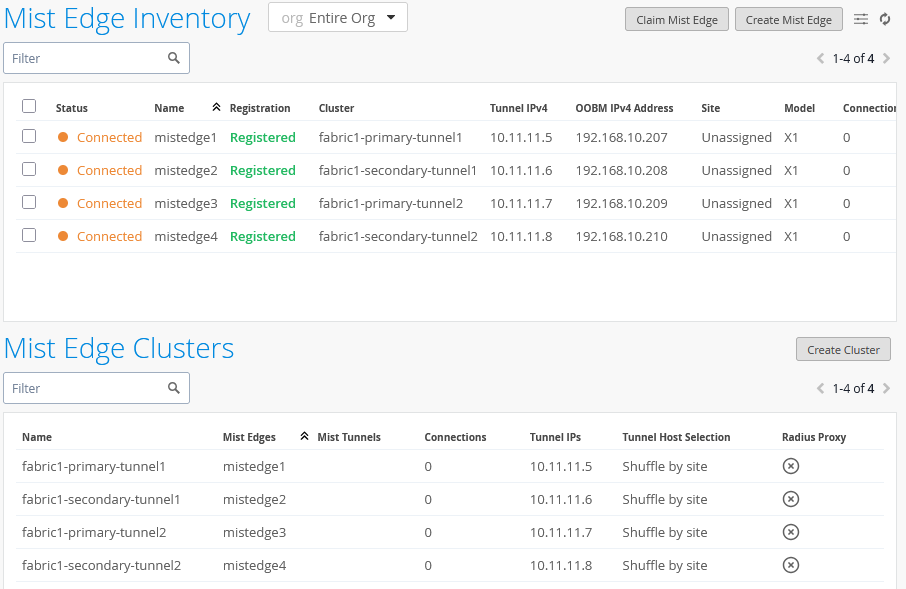
Task: Tick the checkbox for mistedge3
Action: [29, 202]
